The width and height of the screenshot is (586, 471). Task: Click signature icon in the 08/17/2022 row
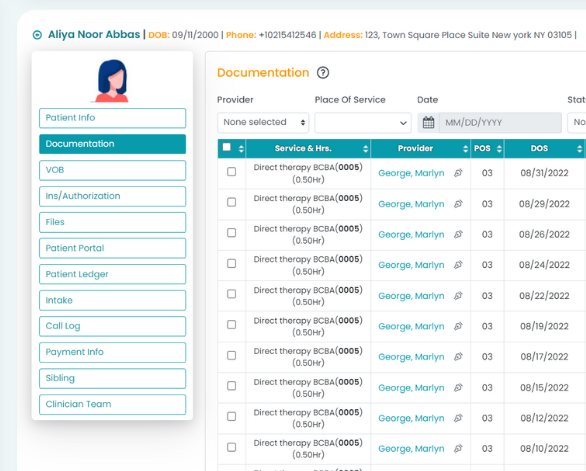(x=458, y=357)
